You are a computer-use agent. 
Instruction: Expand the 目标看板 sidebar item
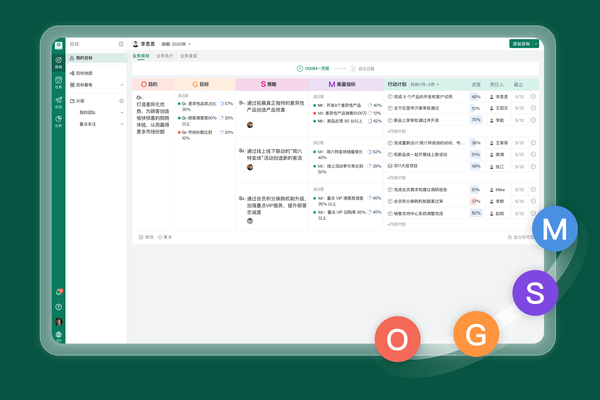pyautogui.click(x=122, y=85)
